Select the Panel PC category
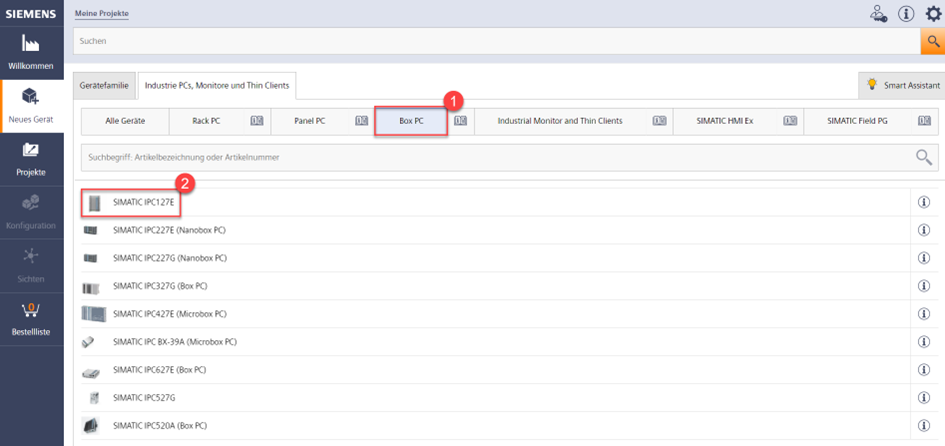 (310, 121)
